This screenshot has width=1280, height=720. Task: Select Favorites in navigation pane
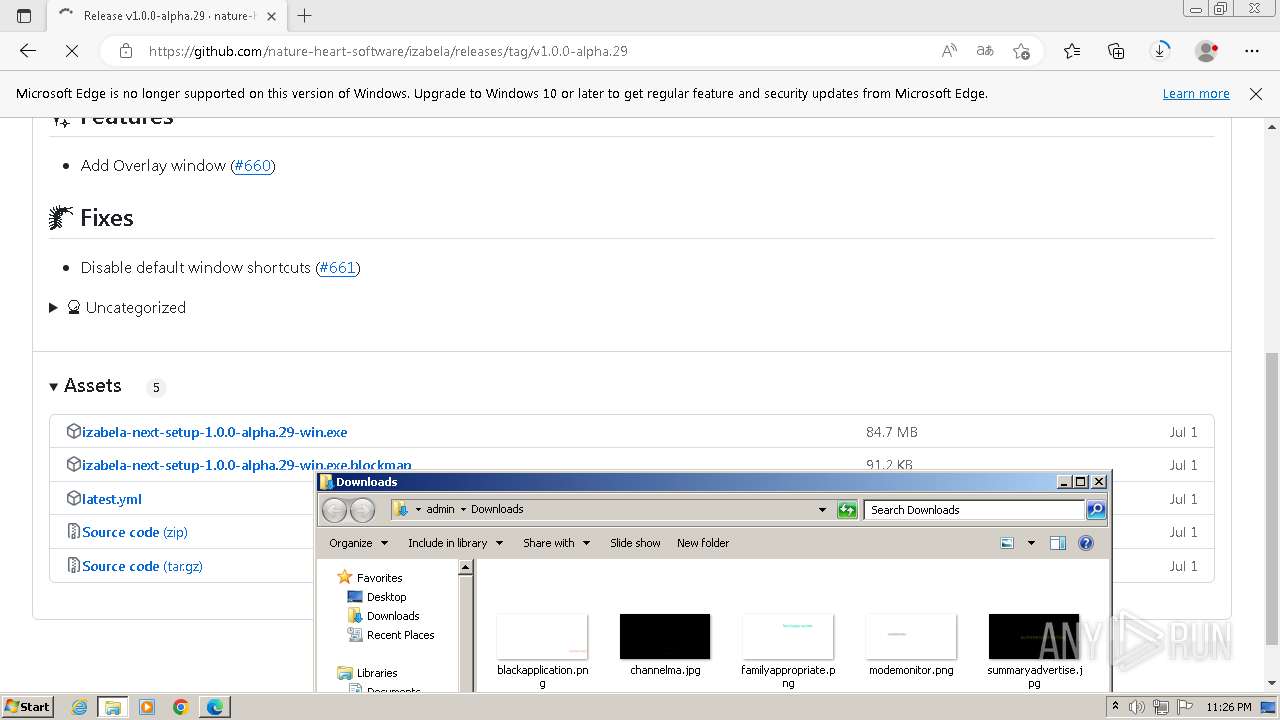[379, 578]
